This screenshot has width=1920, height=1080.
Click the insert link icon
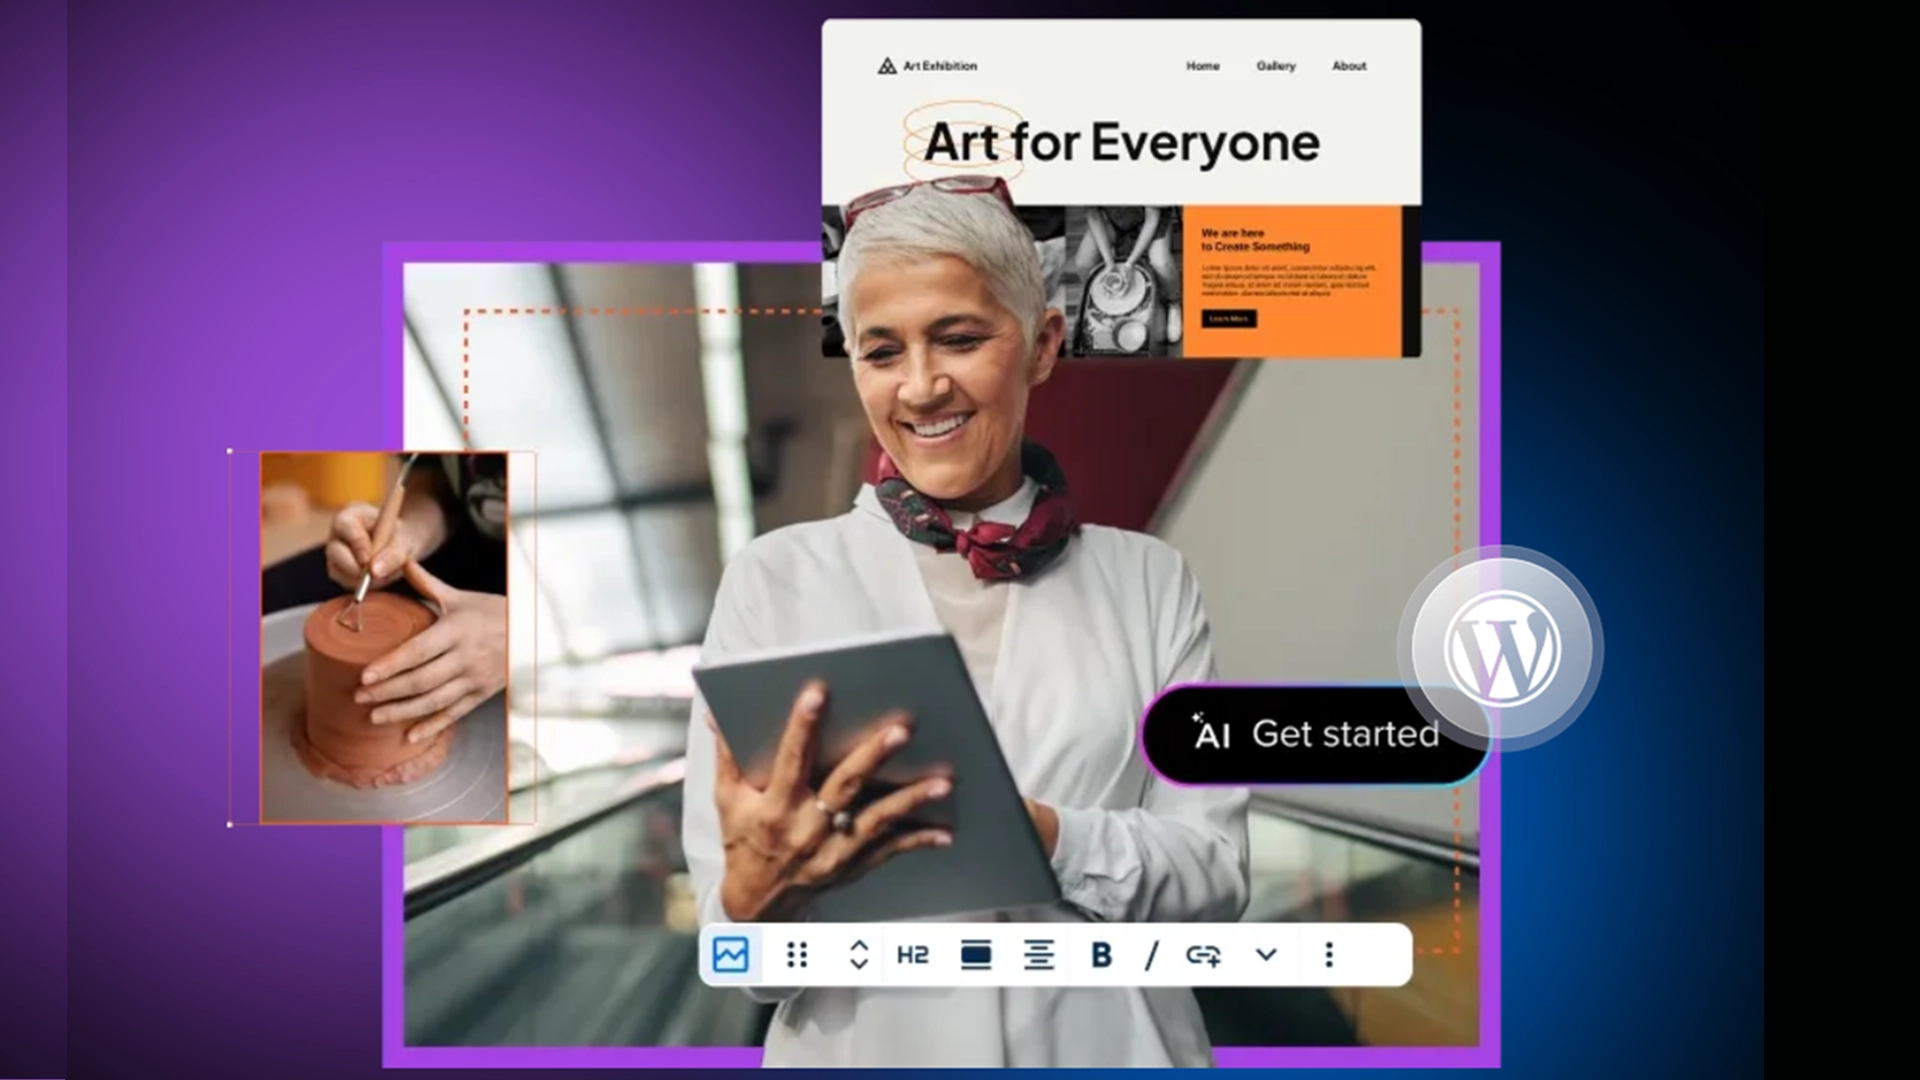coord(1203,955)
